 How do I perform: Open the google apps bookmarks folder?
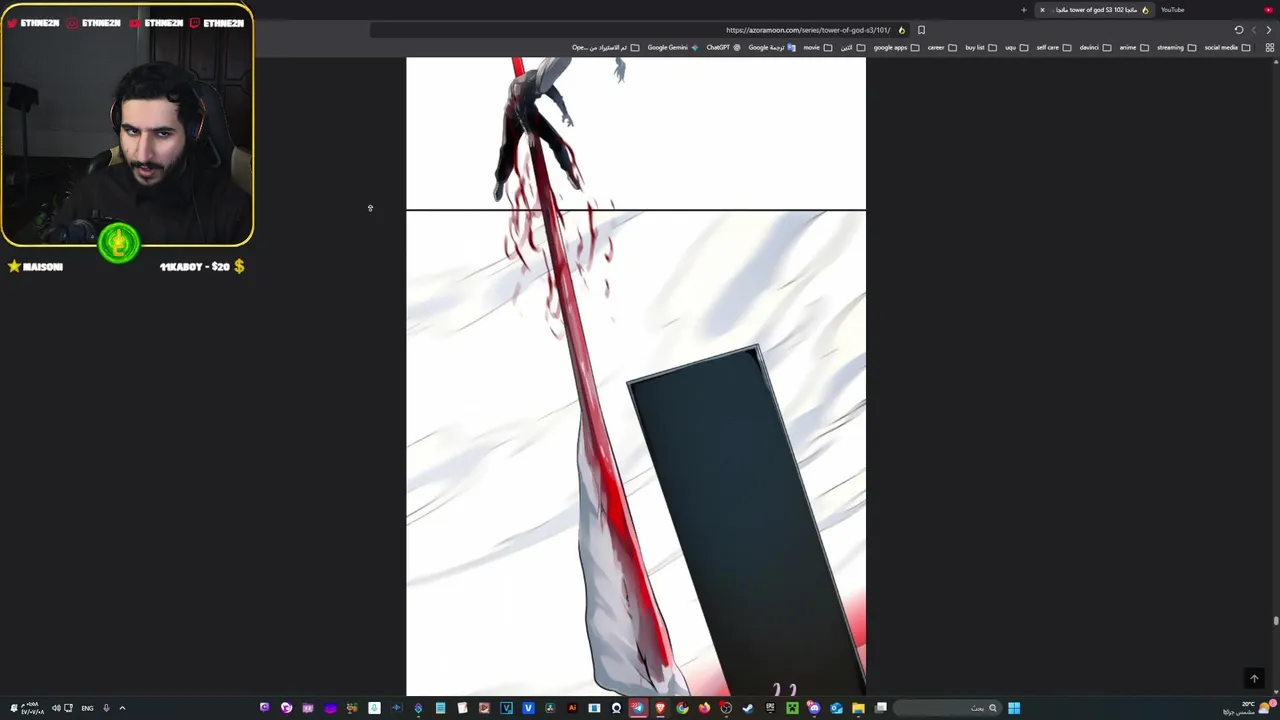point(896,47)
